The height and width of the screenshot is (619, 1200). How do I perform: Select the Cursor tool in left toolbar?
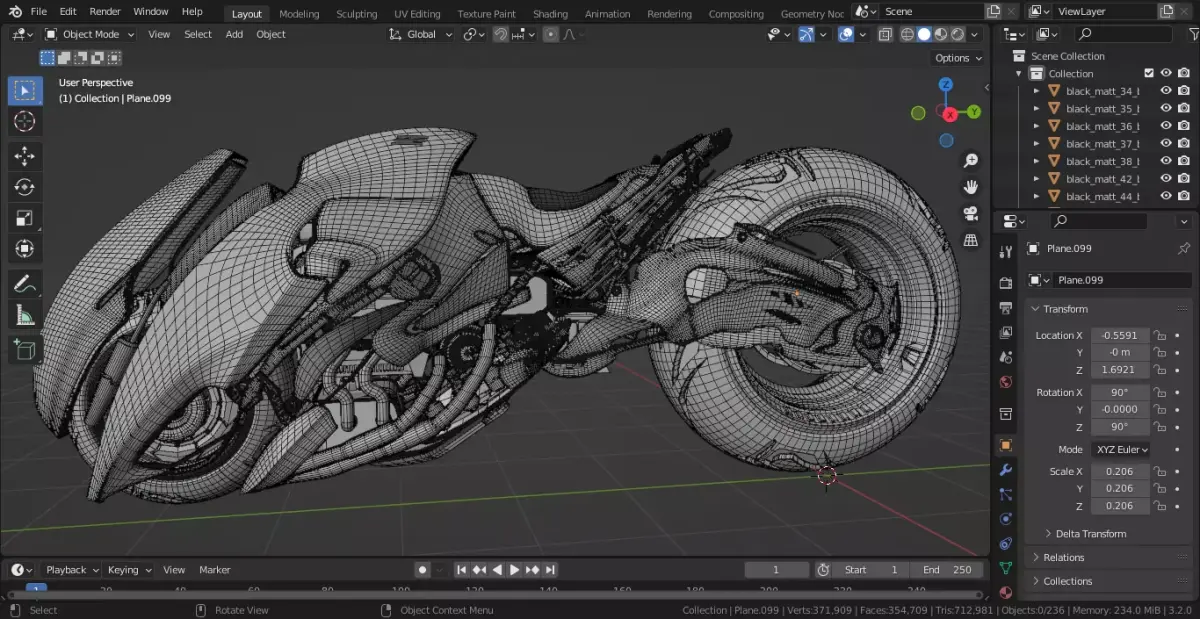25,122
